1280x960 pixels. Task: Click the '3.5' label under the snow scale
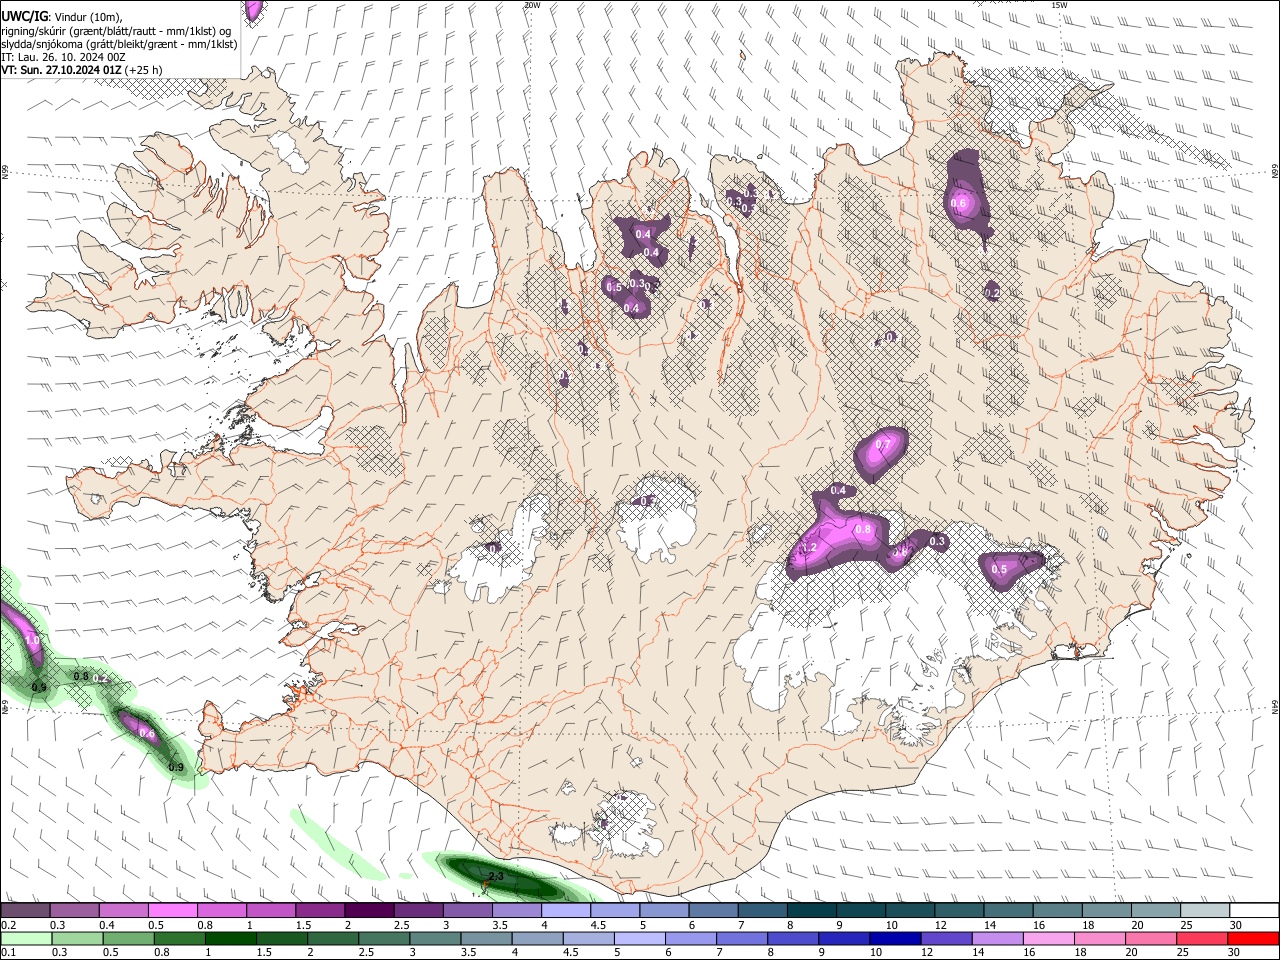501,925
